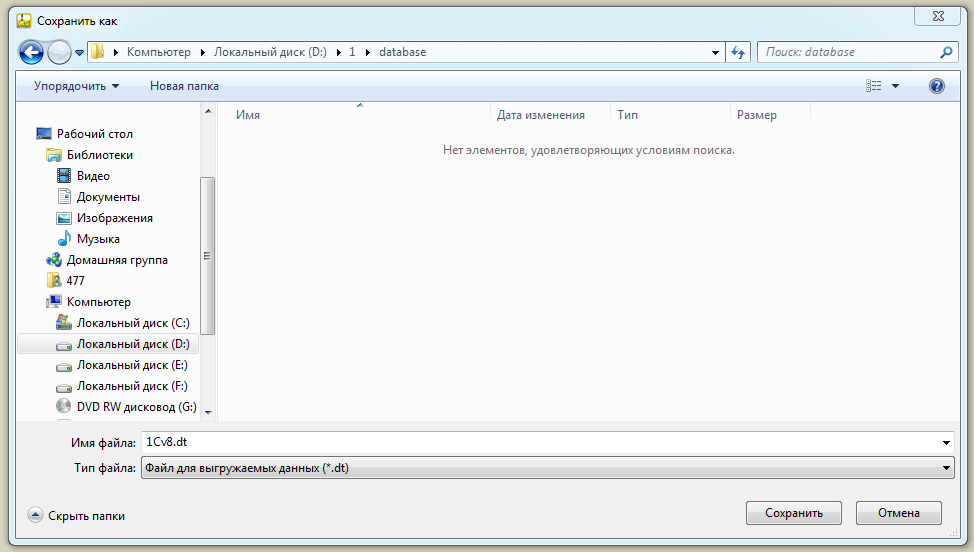
Task: Open the Изображения library
Action: tap(114, 218)
